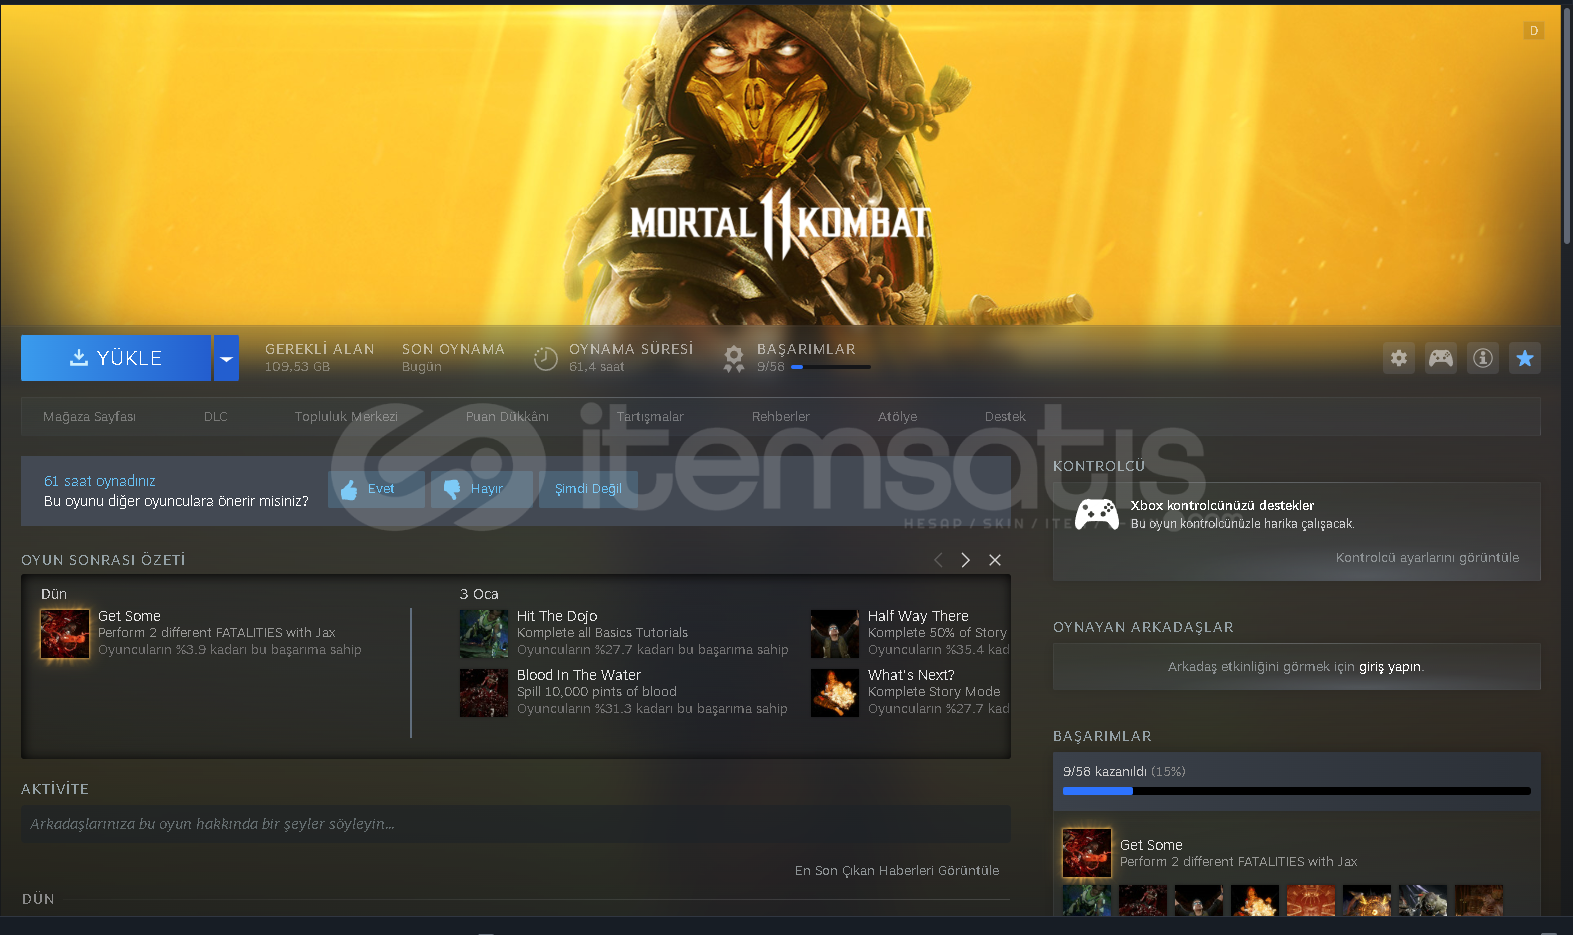Click What's Next? achievement icon
Screen dimensions: 1573x935
(835, 693)
